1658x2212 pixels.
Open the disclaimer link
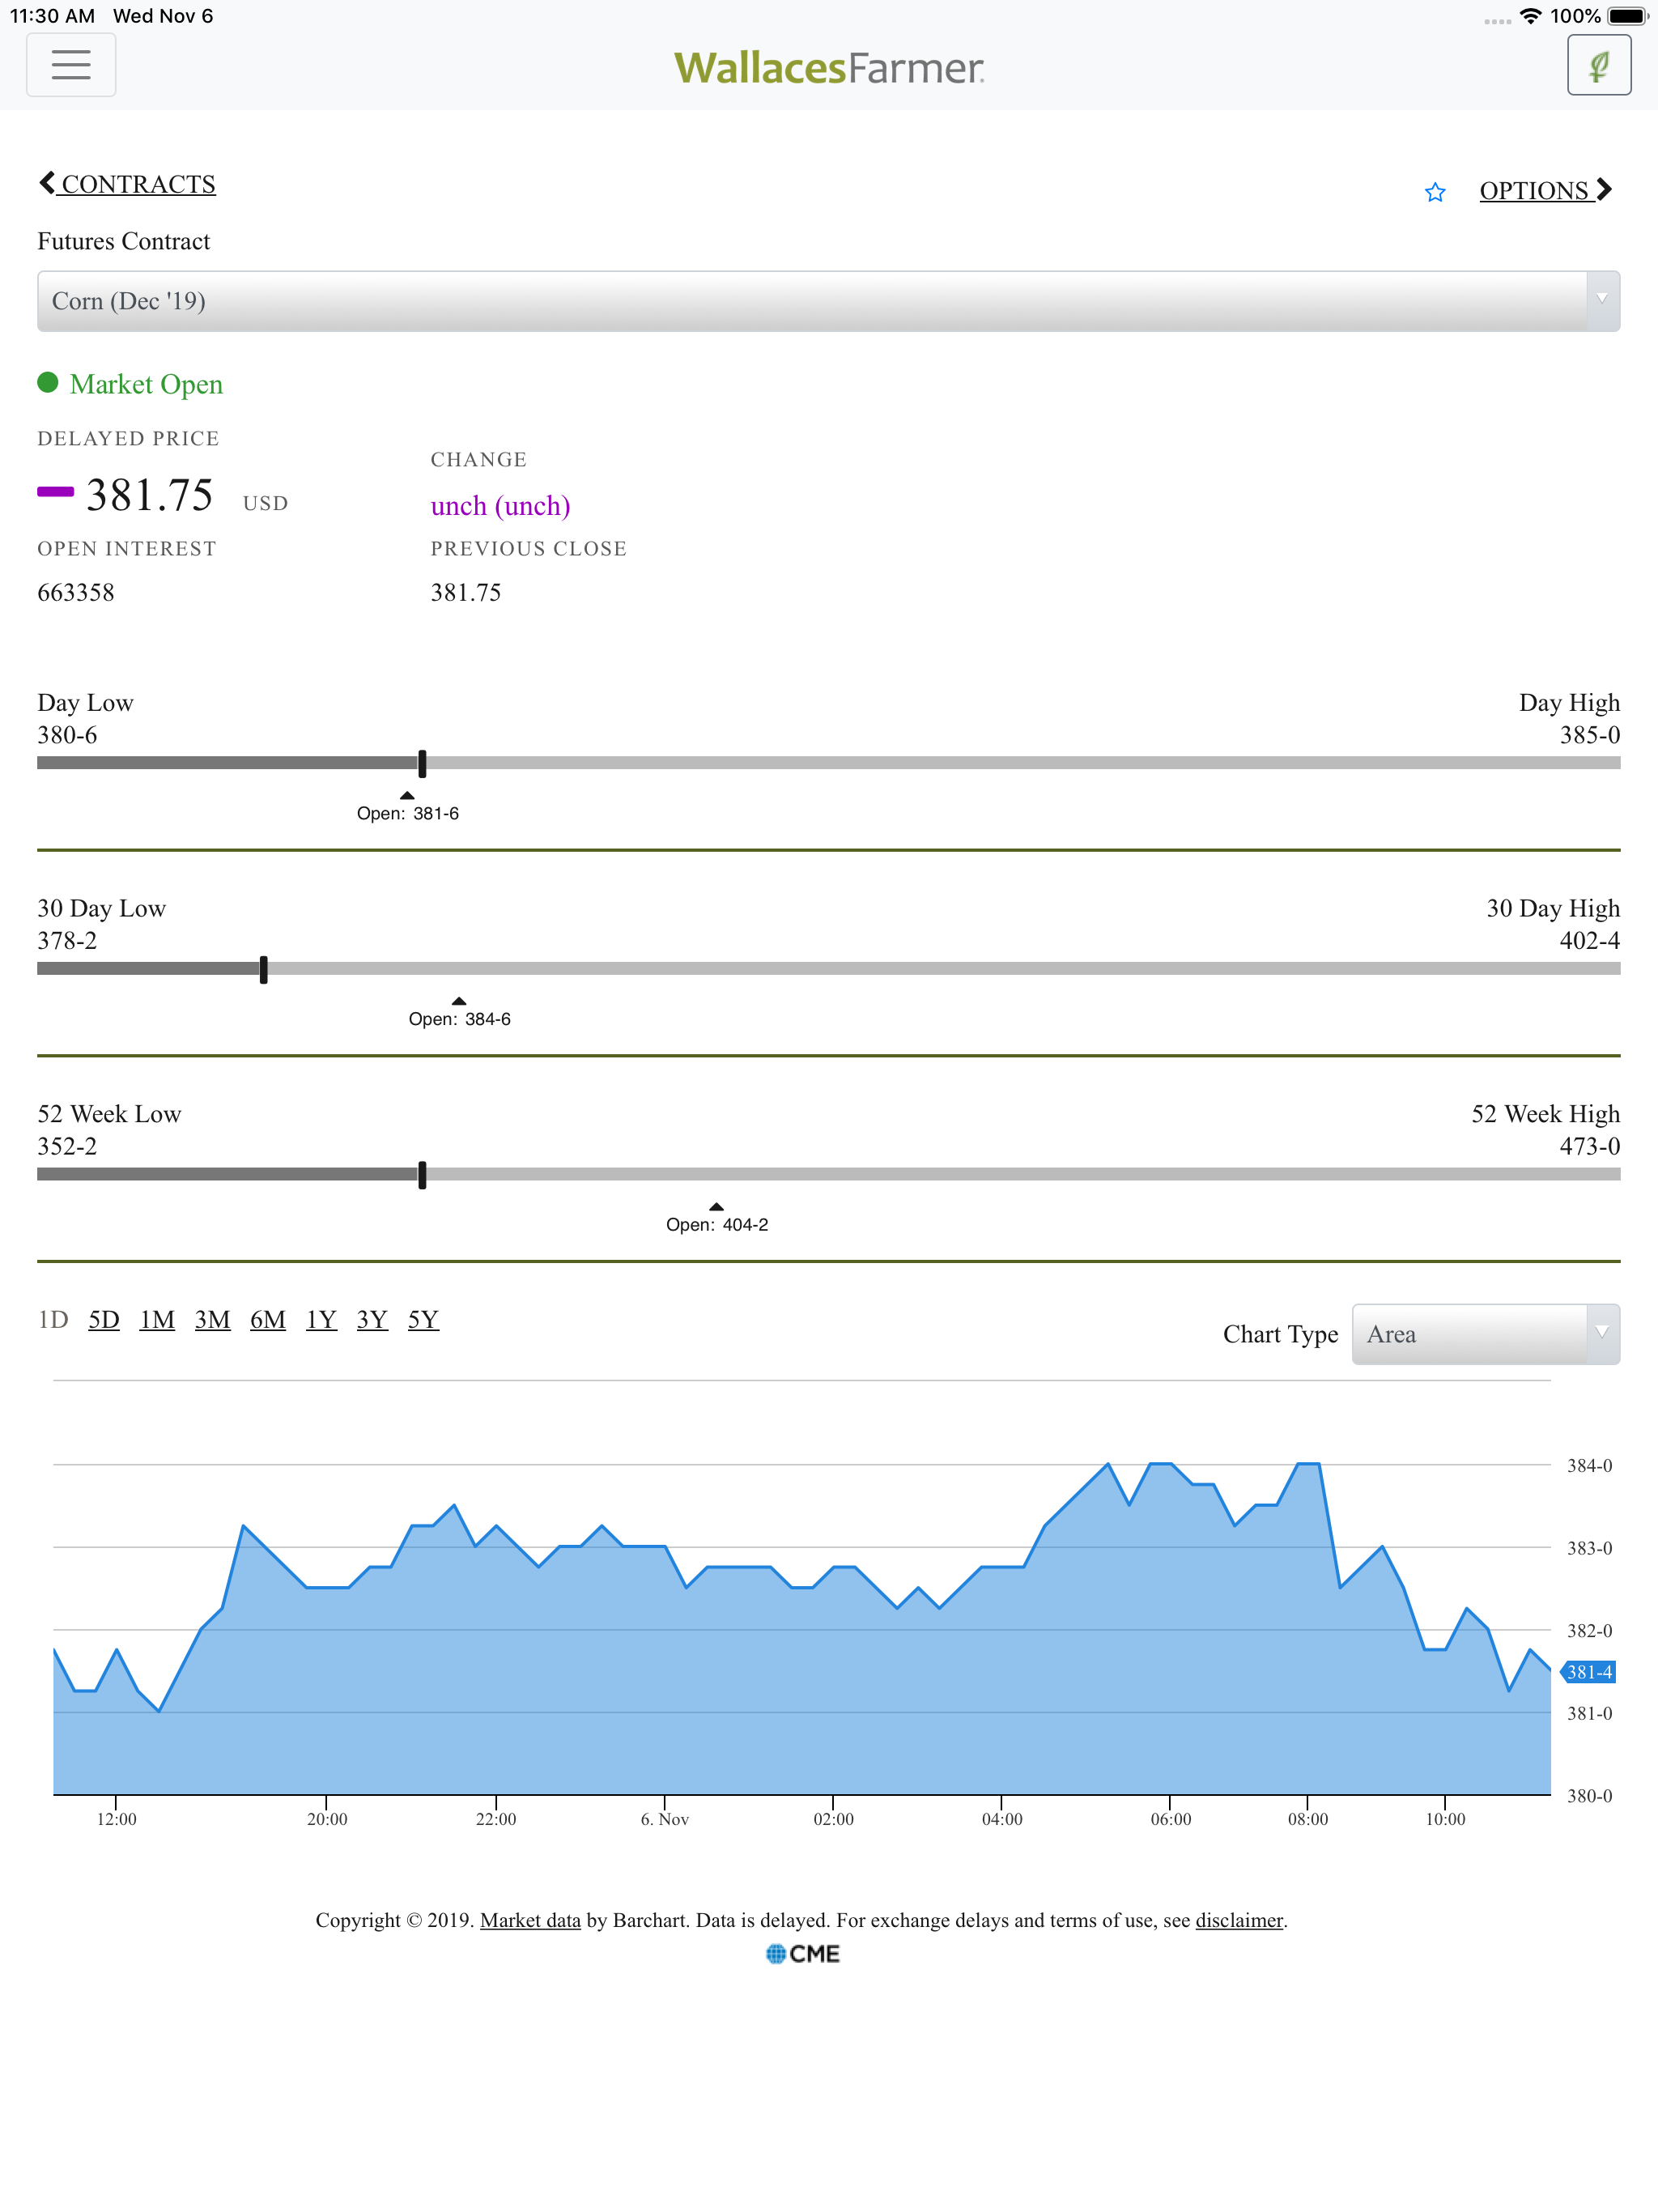tap(1239, 1920)
